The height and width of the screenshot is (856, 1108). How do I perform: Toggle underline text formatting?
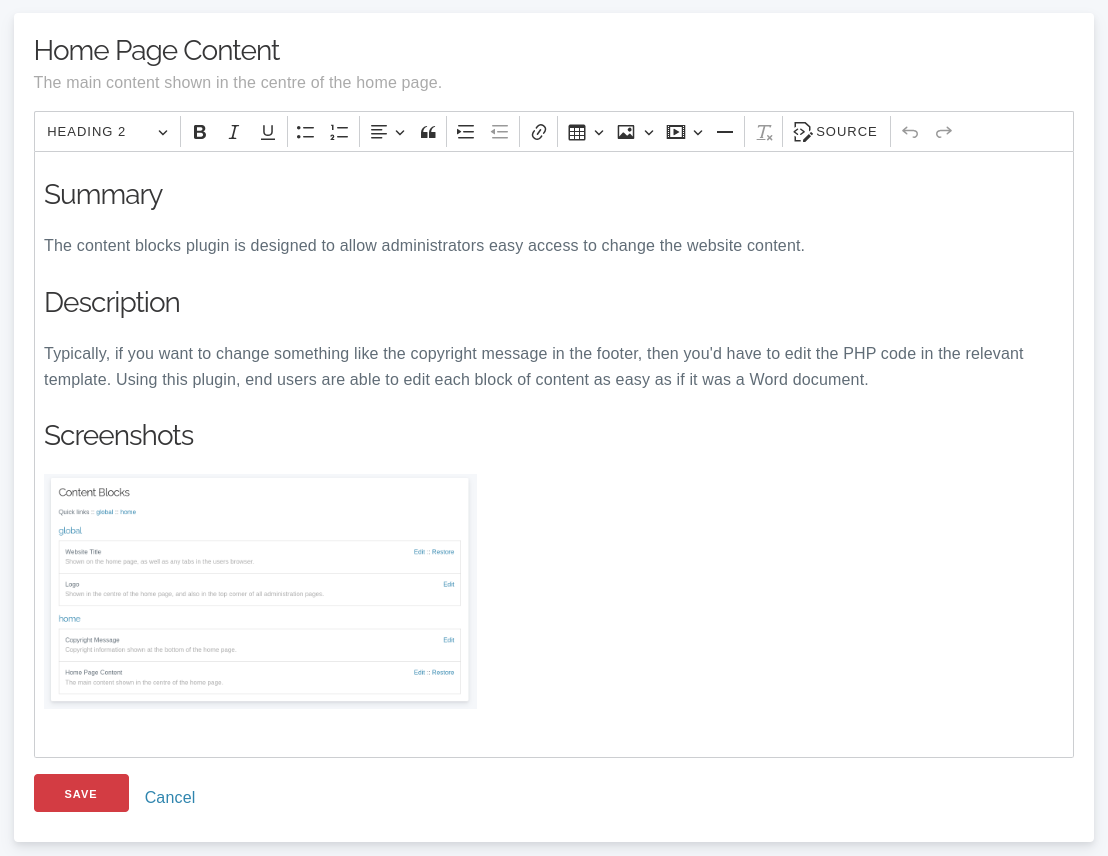click(x=268, y=132)
